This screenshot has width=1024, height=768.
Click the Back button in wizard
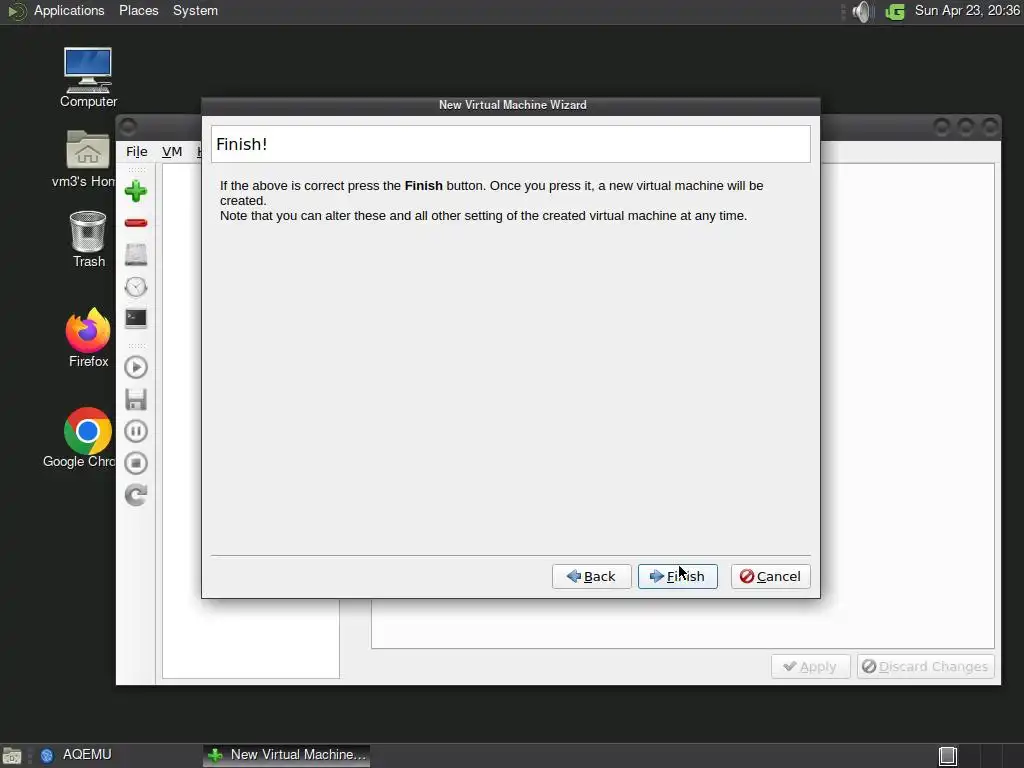click(x=592, y=576)
